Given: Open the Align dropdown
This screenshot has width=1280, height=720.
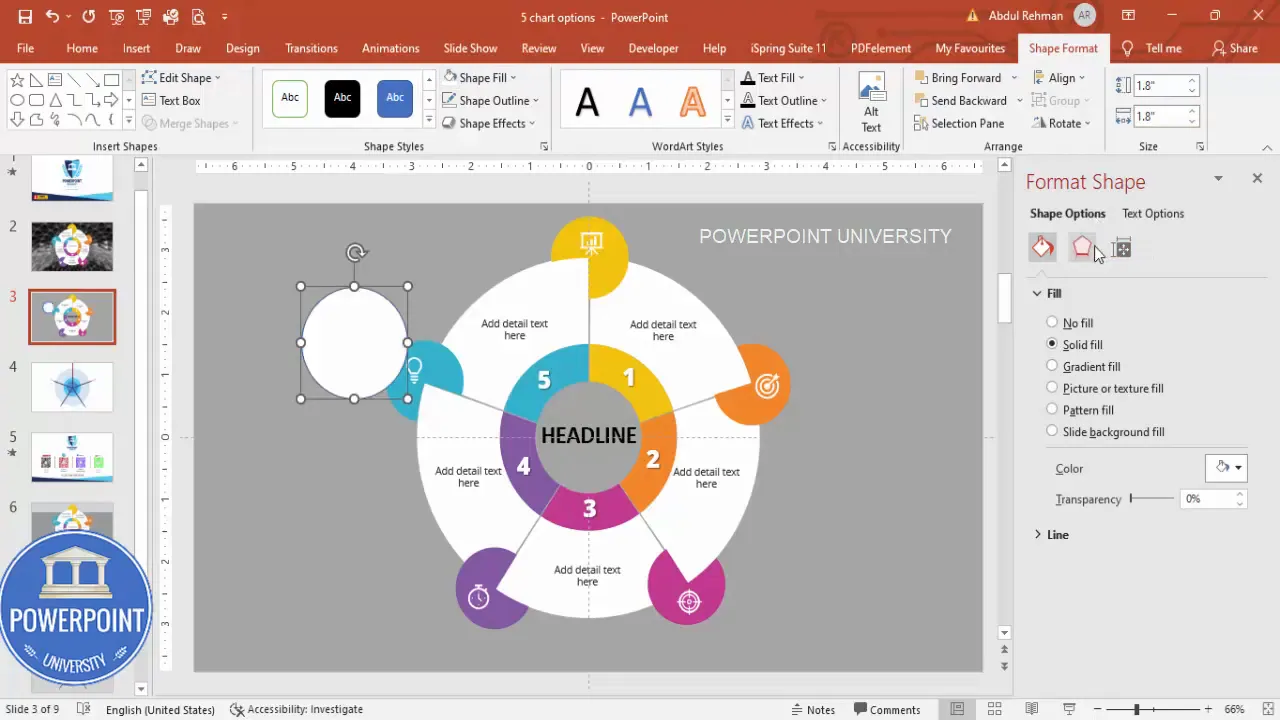Looking at the screenshot, I should coord(1058,77).
